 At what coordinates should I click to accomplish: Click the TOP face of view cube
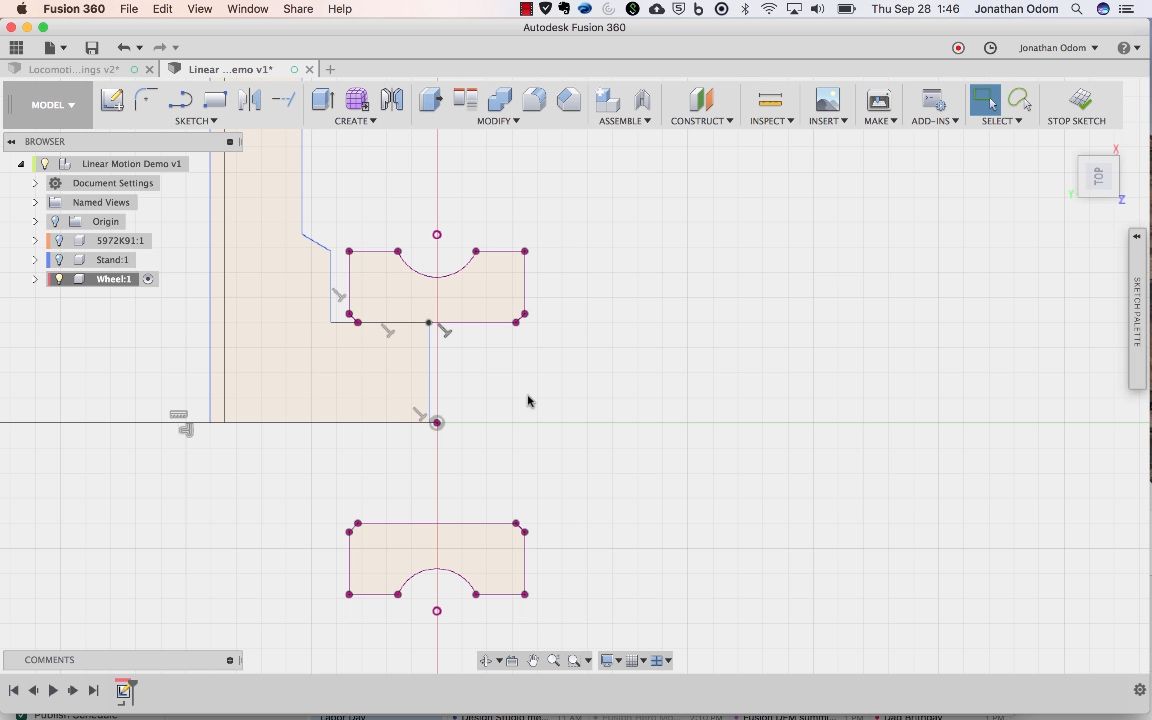click(x=1098, y=176)
